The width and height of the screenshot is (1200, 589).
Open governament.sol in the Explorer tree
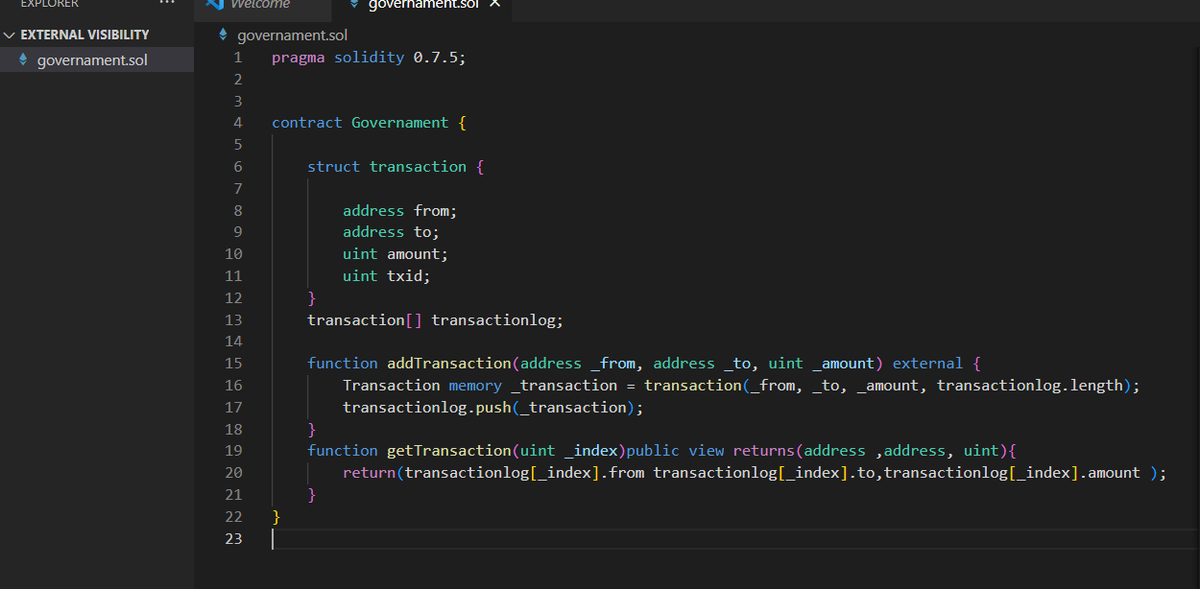tap(92, 60)
